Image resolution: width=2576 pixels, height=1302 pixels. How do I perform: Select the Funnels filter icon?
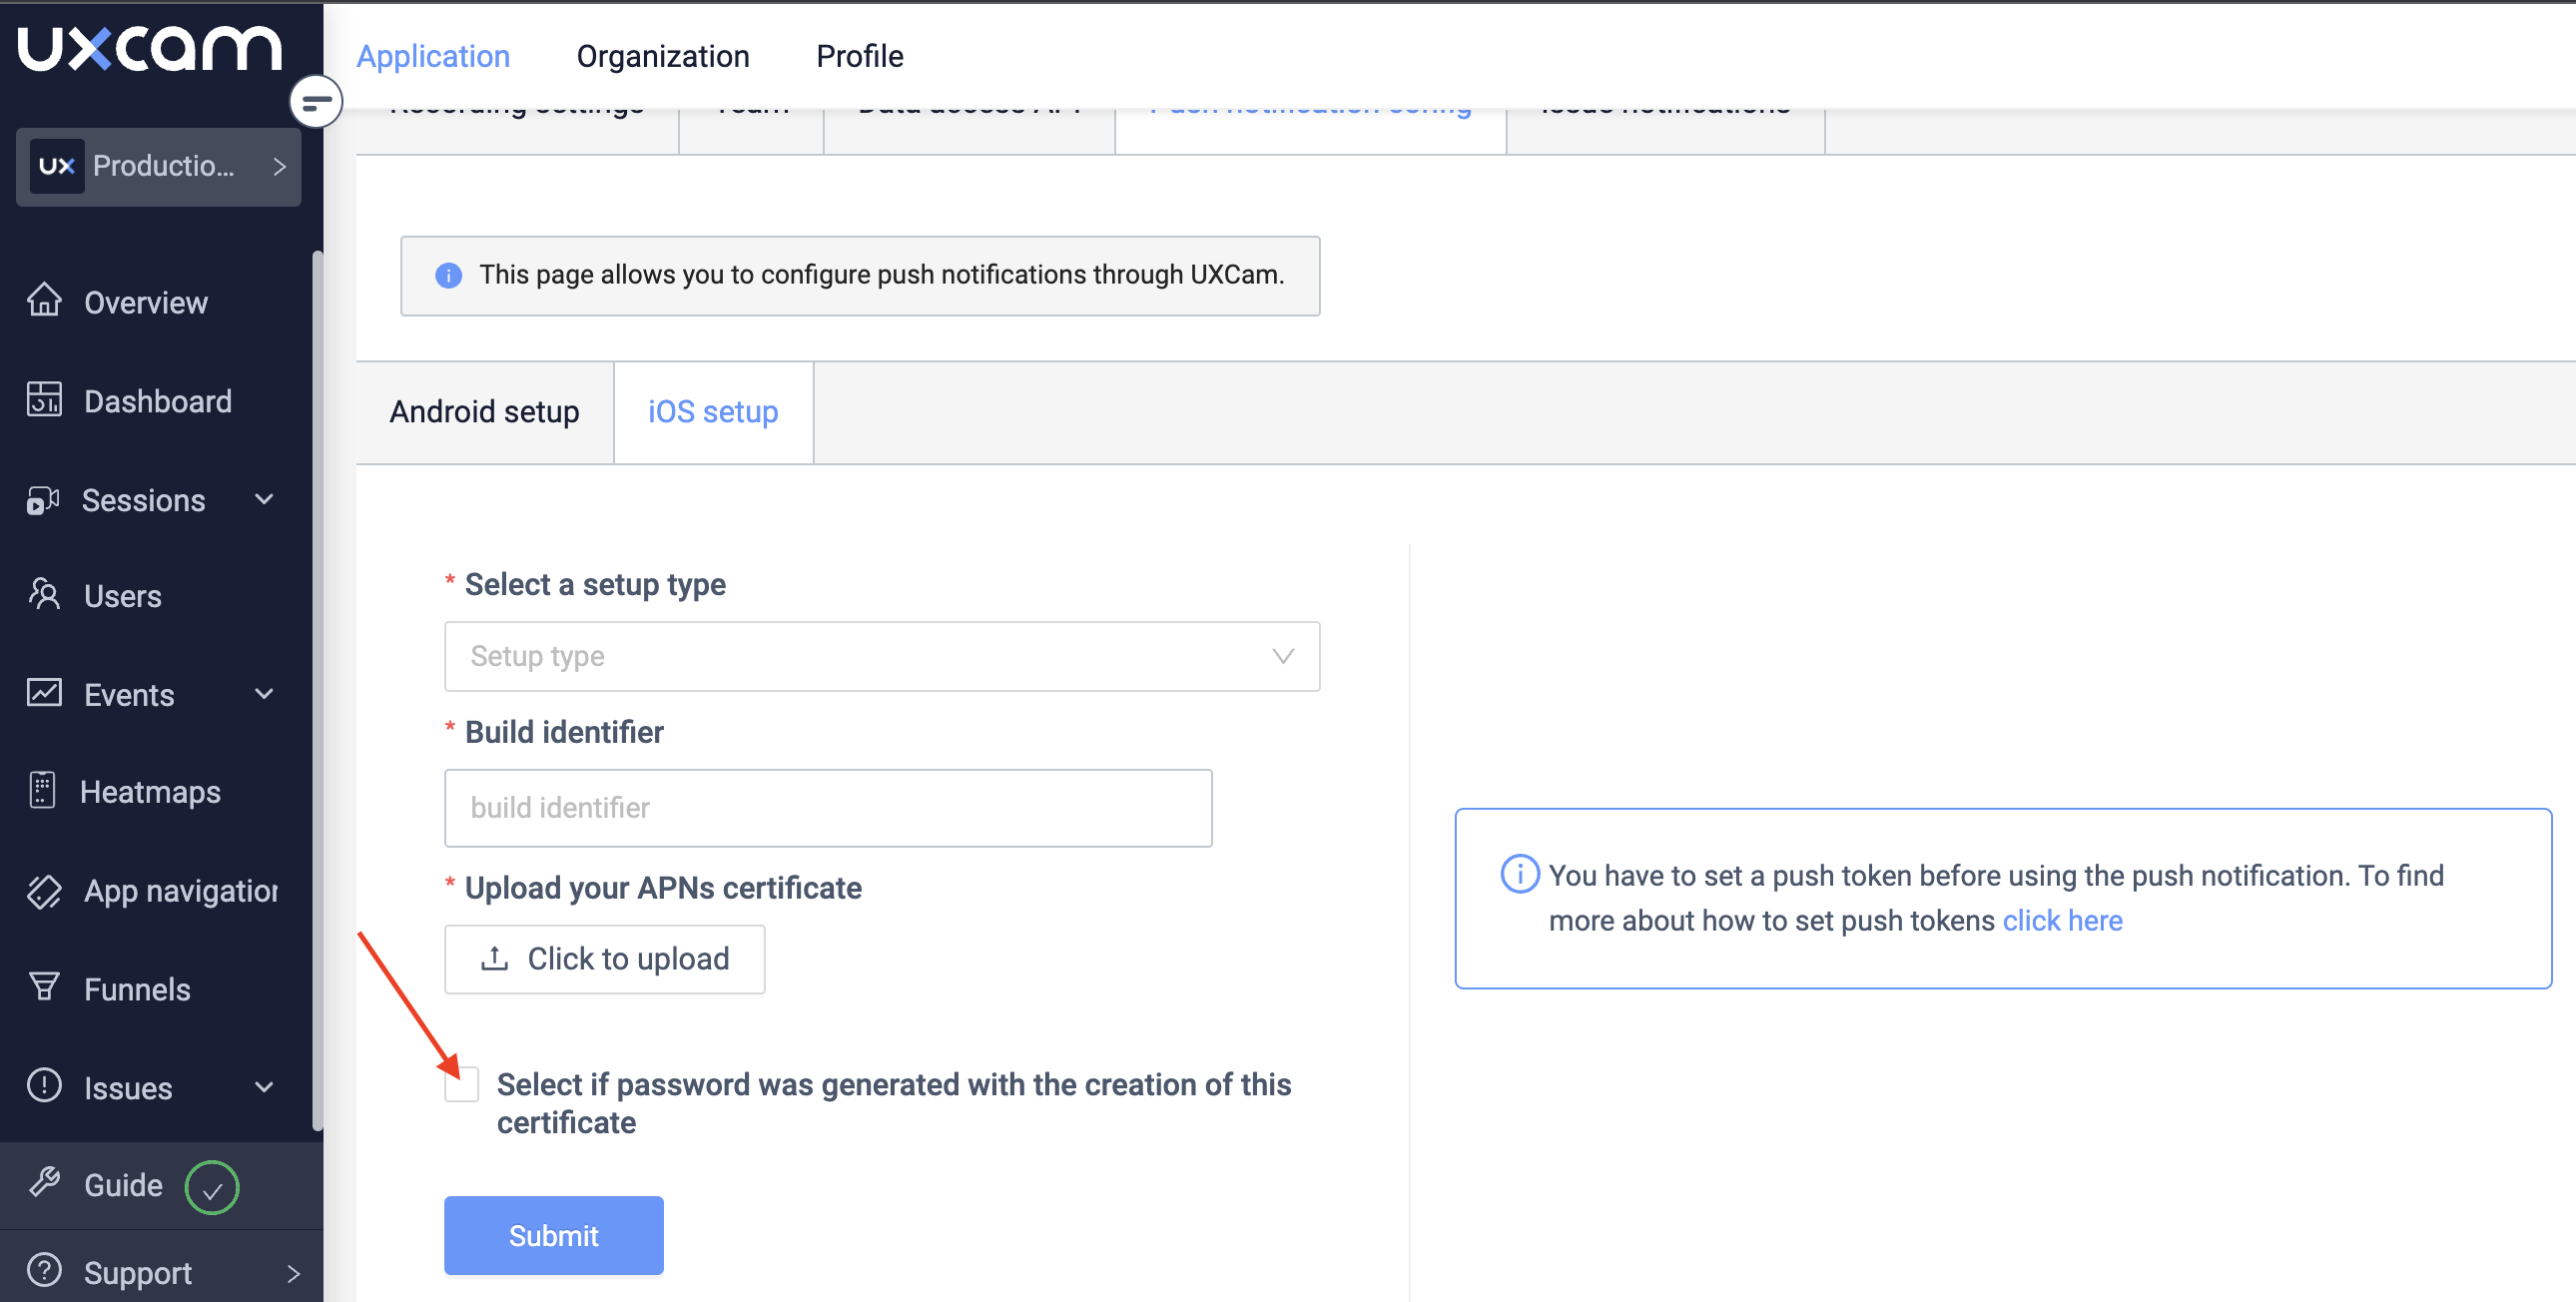[x=44, y=987]
